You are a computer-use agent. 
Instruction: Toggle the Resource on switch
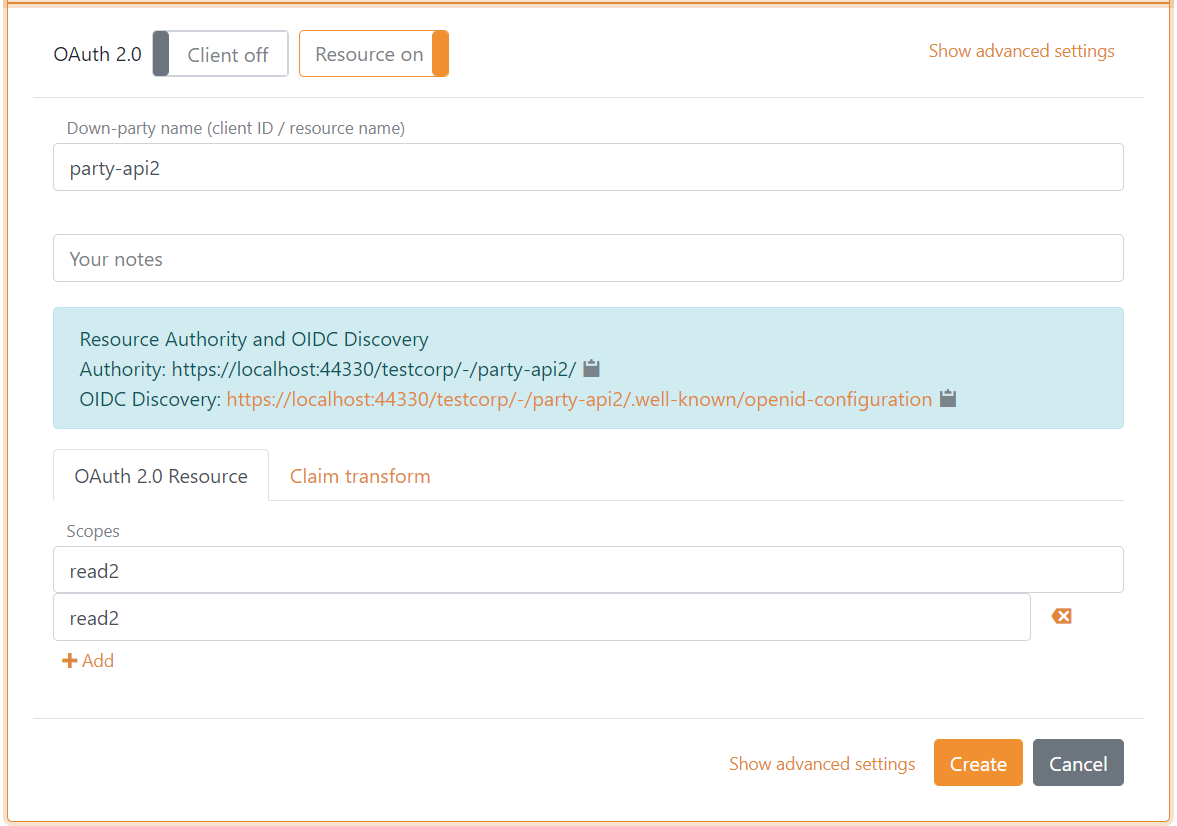(x=373, y=54)
